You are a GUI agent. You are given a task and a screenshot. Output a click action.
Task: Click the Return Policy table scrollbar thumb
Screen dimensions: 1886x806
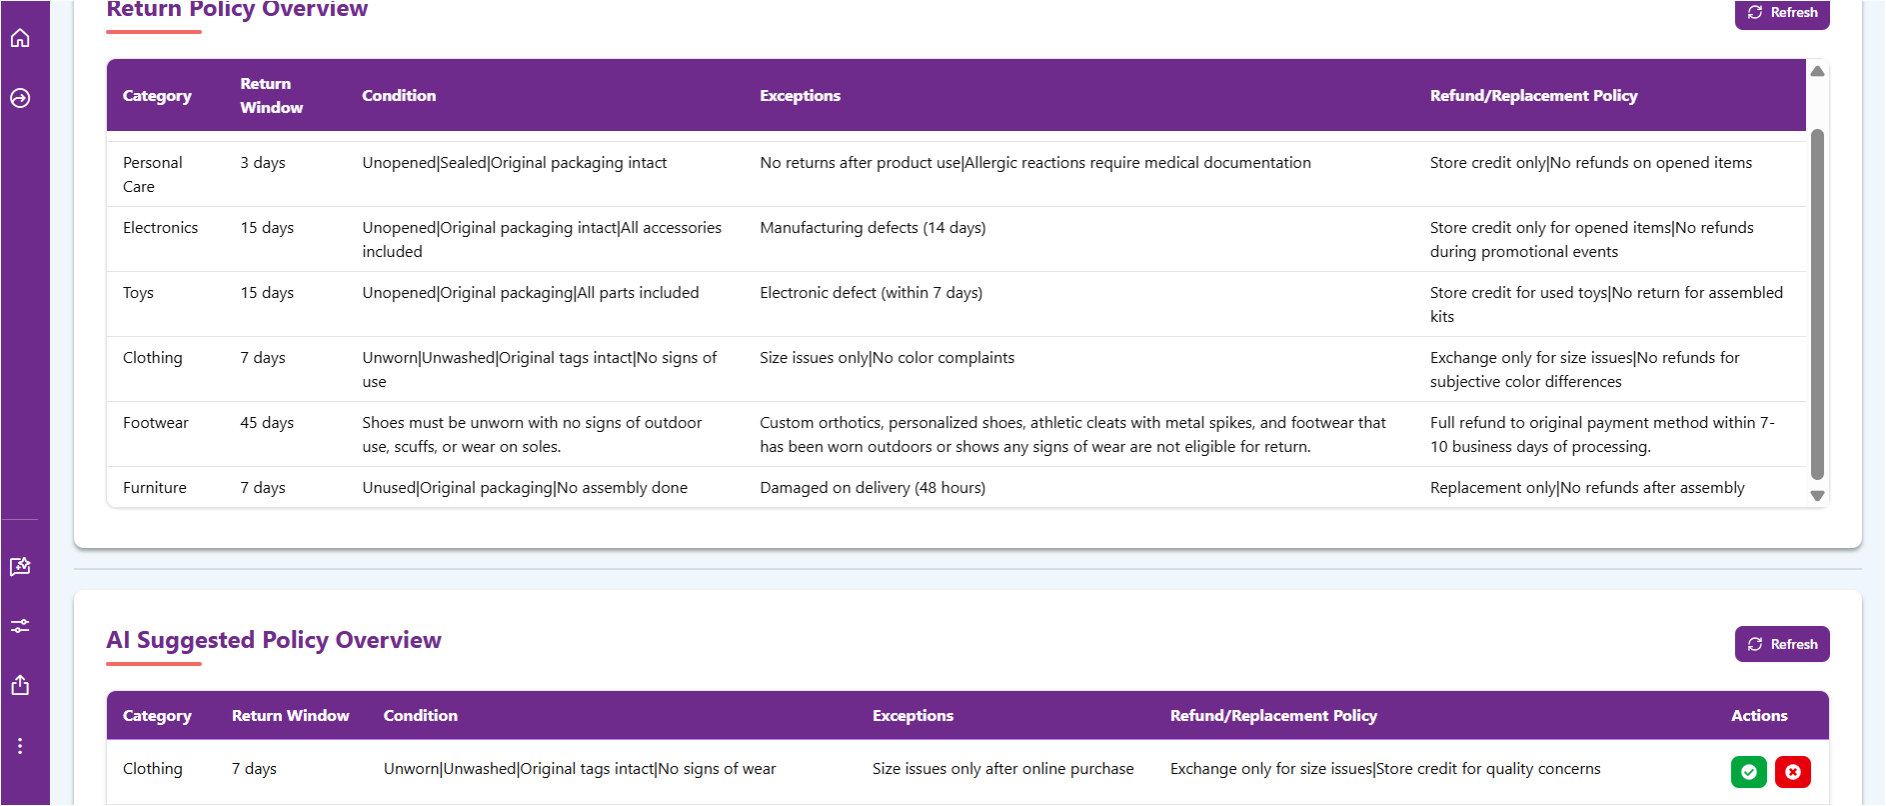tap(1818, 305)
